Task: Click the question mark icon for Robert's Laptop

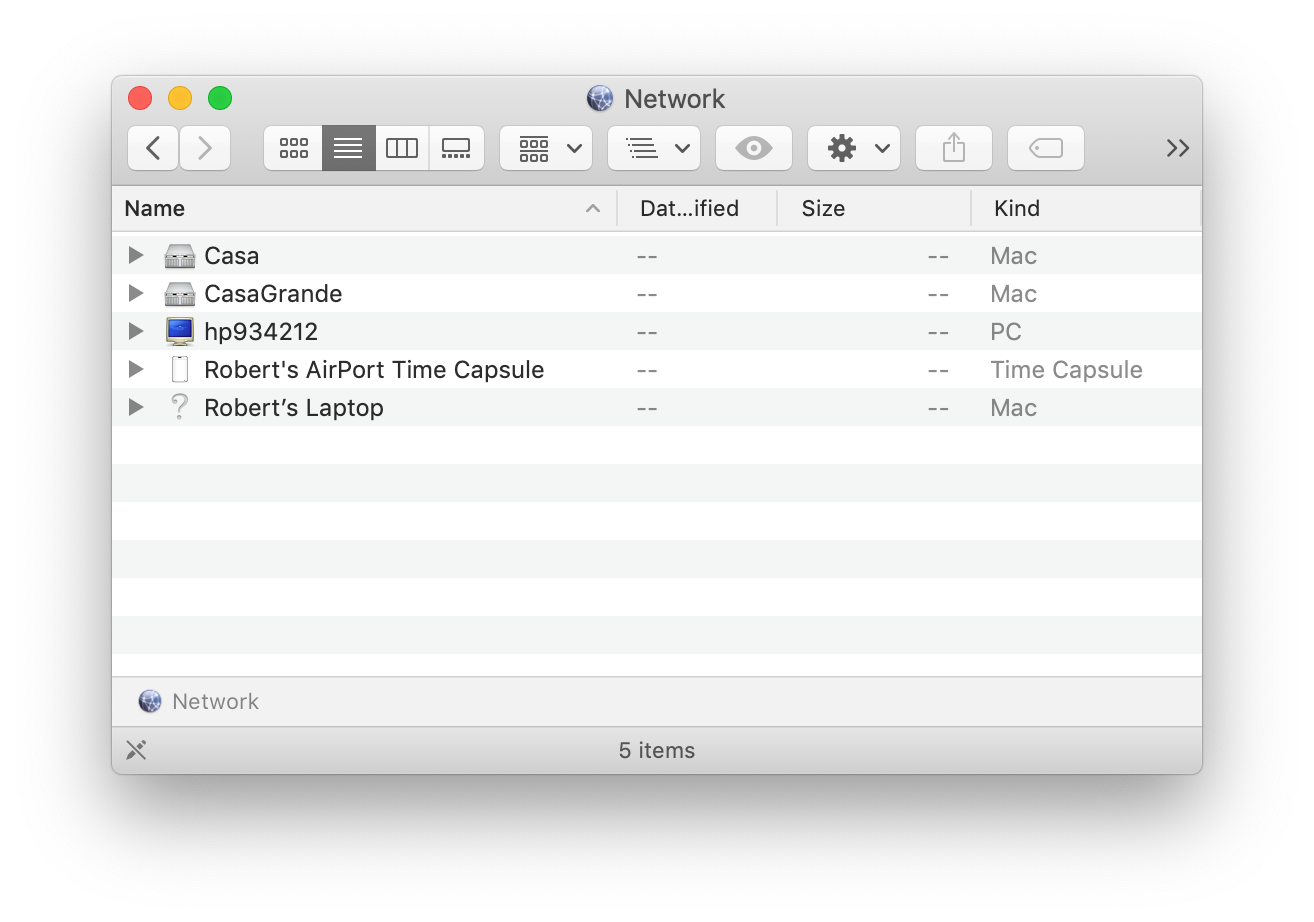Action: click(180, 407)
